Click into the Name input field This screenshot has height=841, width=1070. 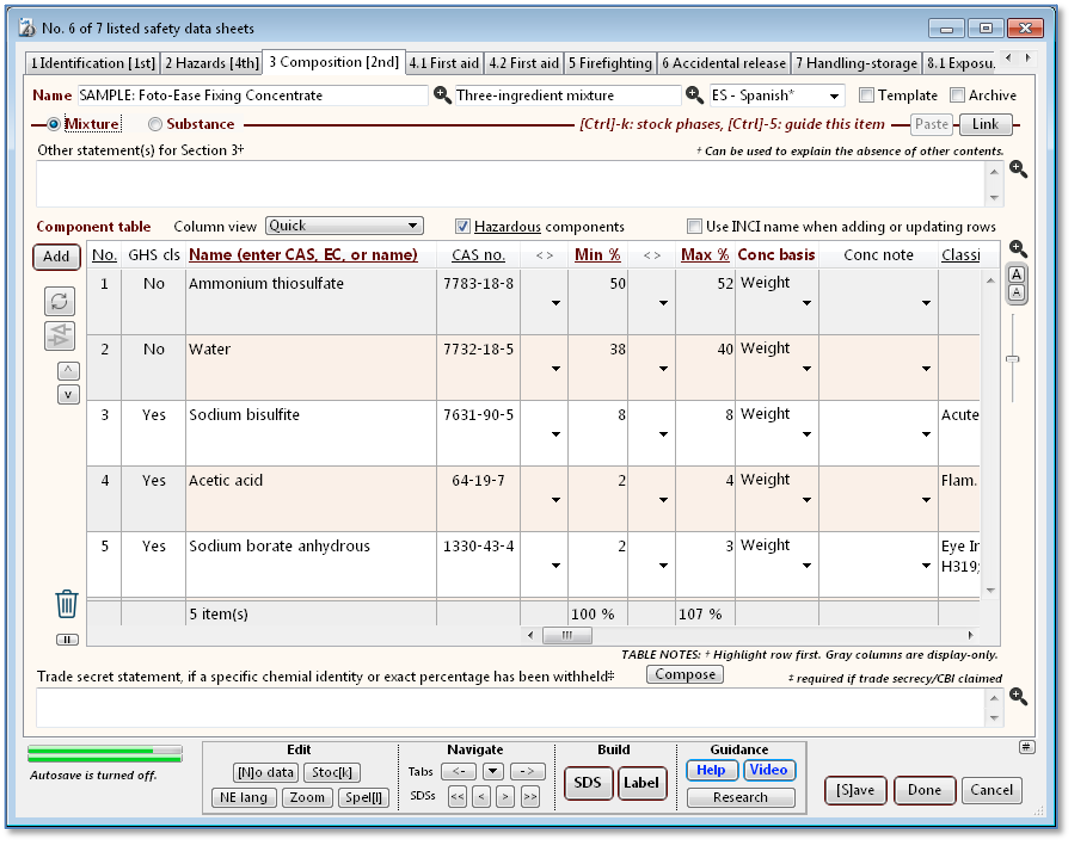[x=252, y=96]
